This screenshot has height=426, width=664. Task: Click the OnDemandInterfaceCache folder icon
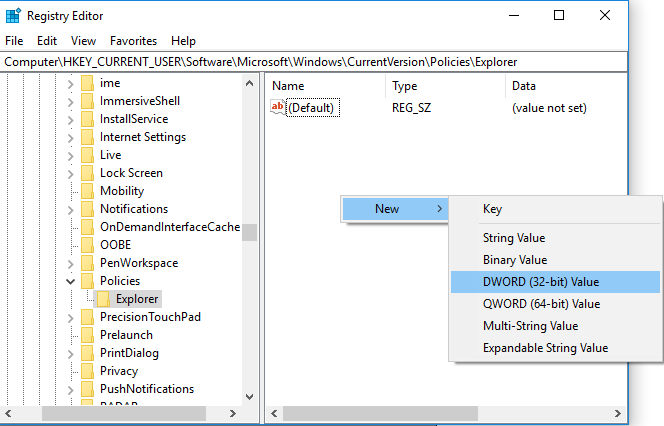(87, 227)
